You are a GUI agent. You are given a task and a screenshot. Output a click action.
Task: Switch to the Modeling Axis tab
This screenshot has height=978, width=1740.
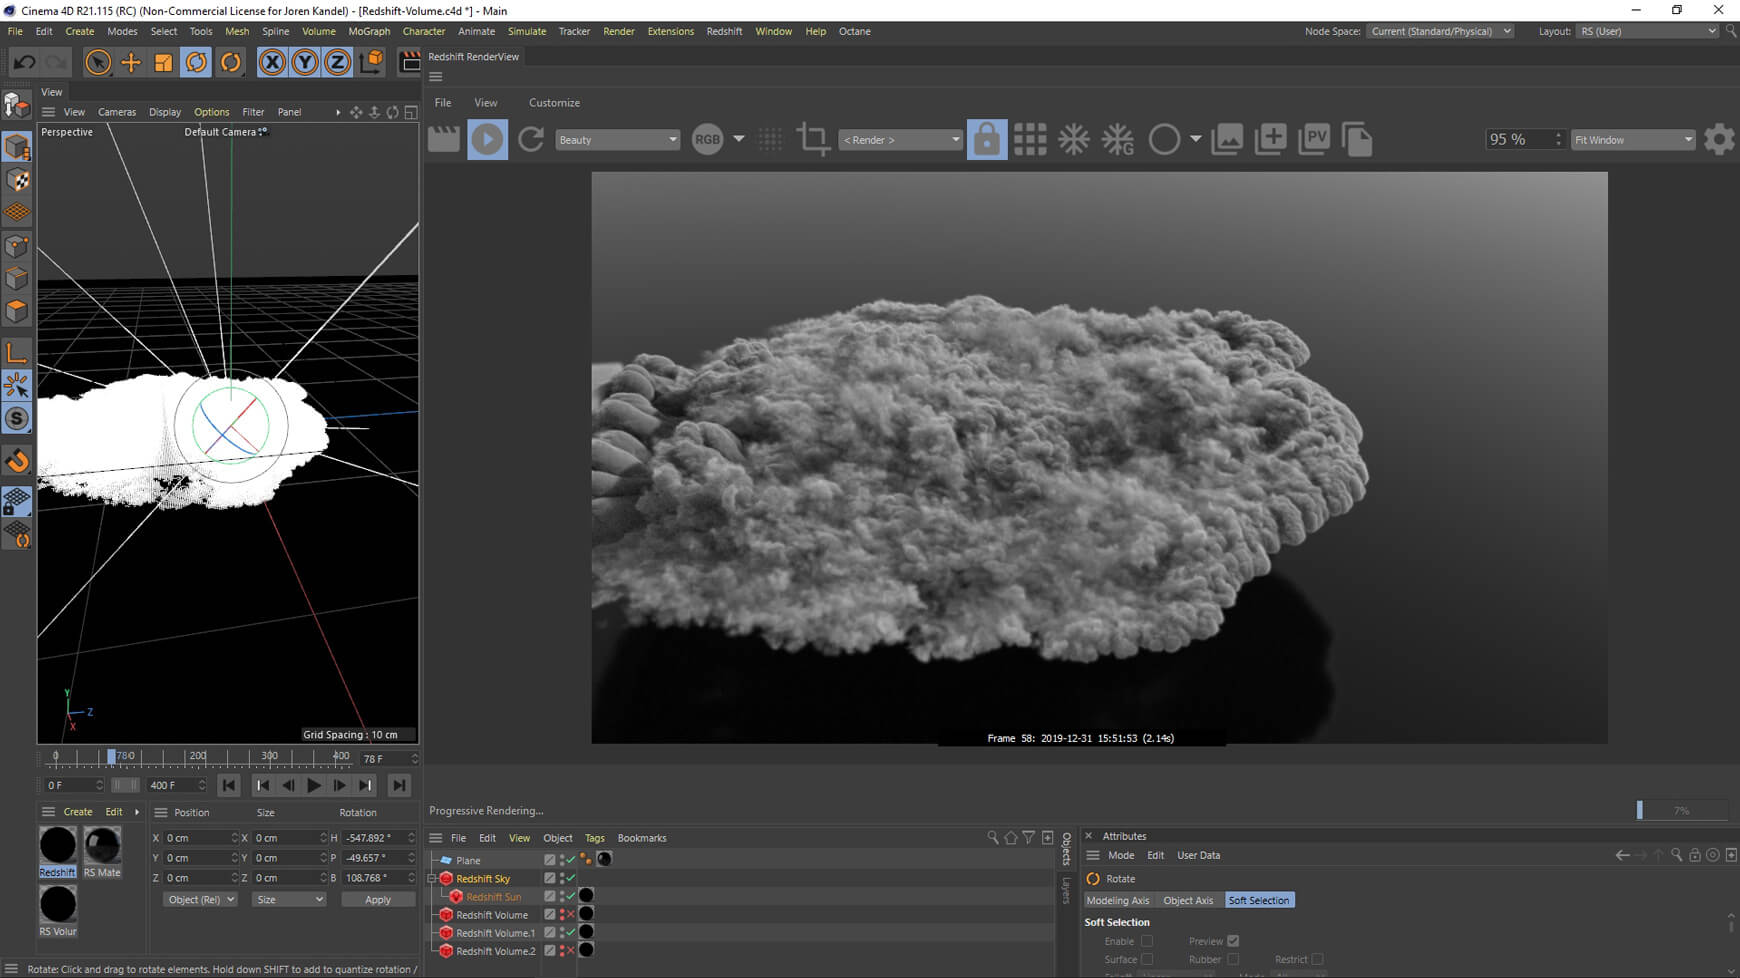pos(1118,900)
